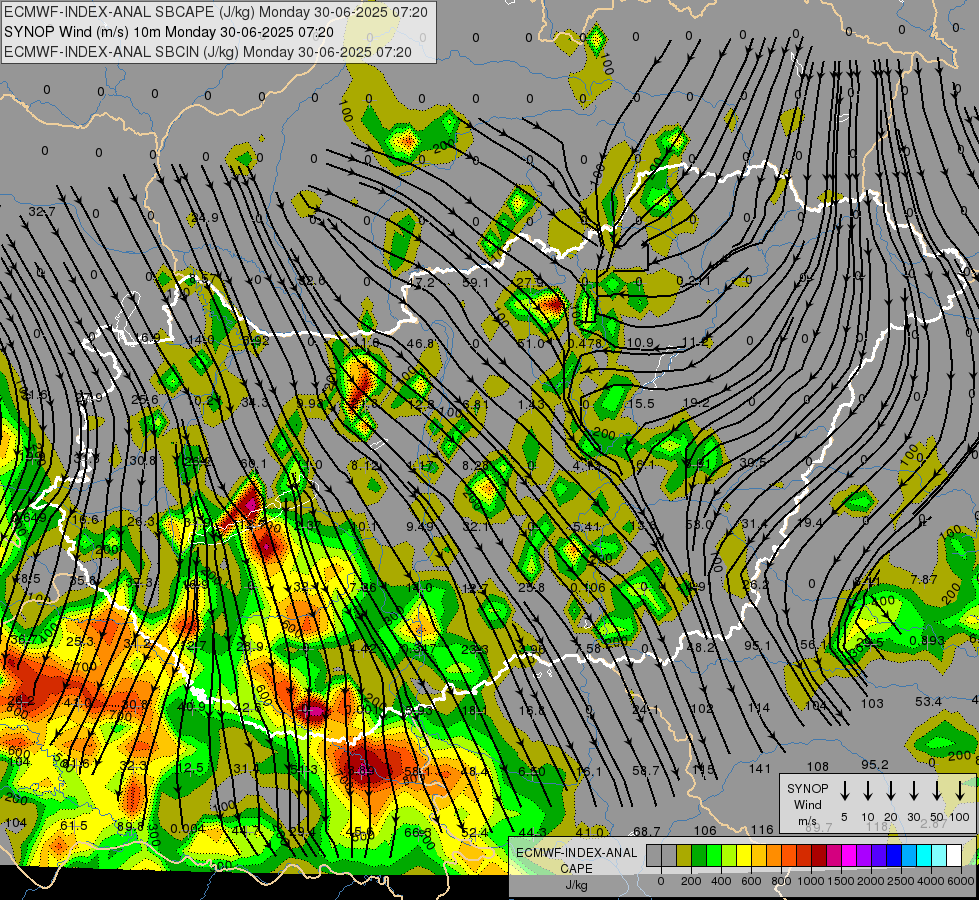
Task: Click the map value 61.5
Action: 74,826
